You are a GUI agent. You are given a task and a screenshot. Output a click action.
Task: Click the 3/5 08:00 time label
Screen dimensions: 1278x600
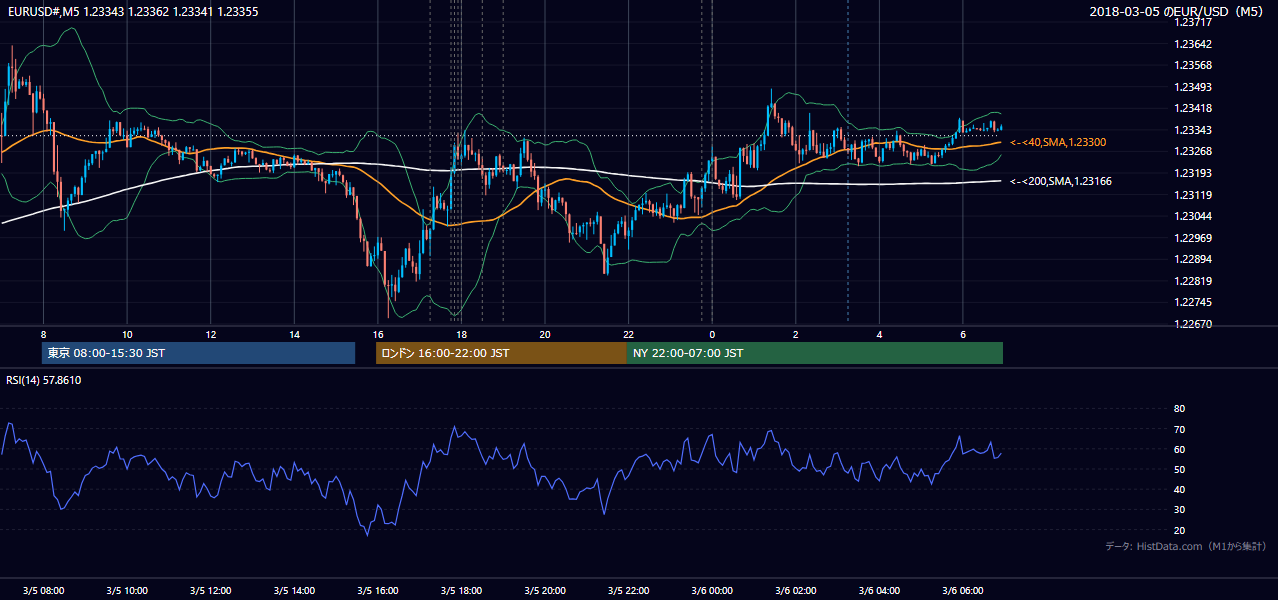click(x=43, y=590)
